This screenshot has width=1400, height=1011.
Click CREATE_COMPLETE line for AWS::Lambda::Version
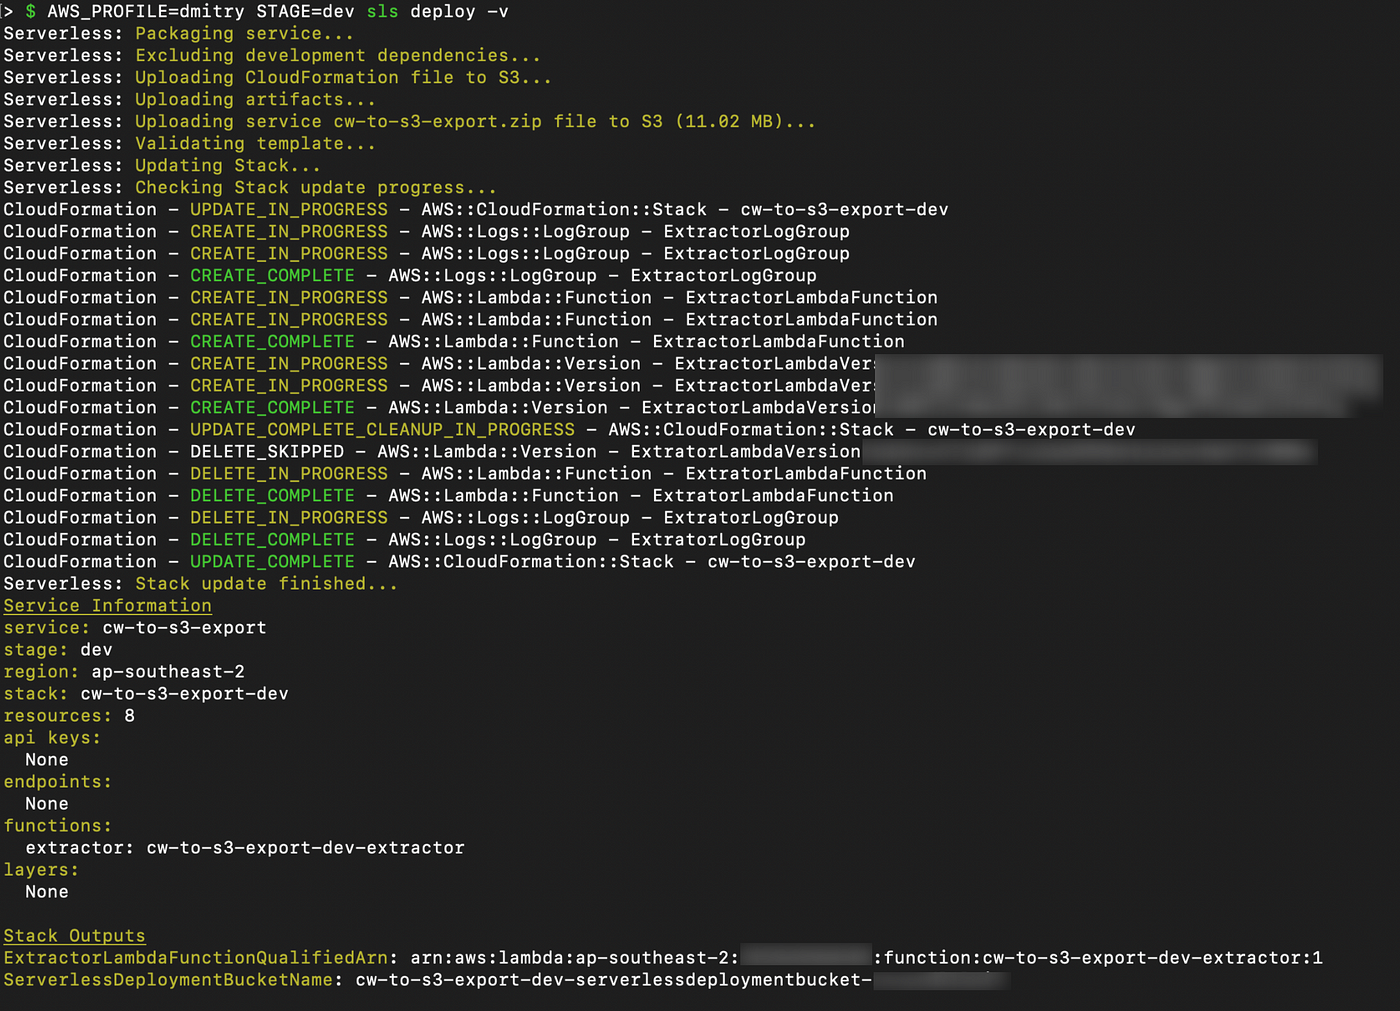coord(440,408)
